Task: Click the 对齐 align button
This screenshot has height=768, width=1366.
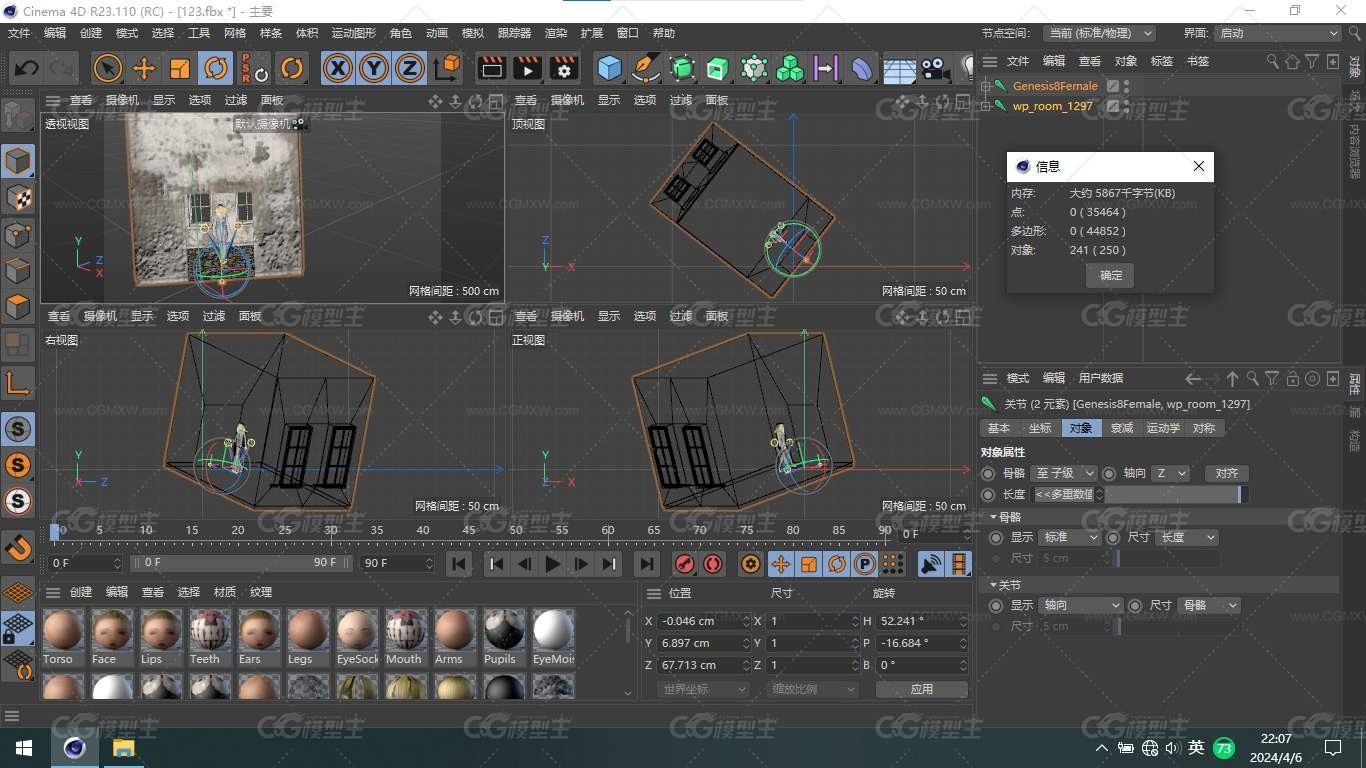Action: point(1227,473)
